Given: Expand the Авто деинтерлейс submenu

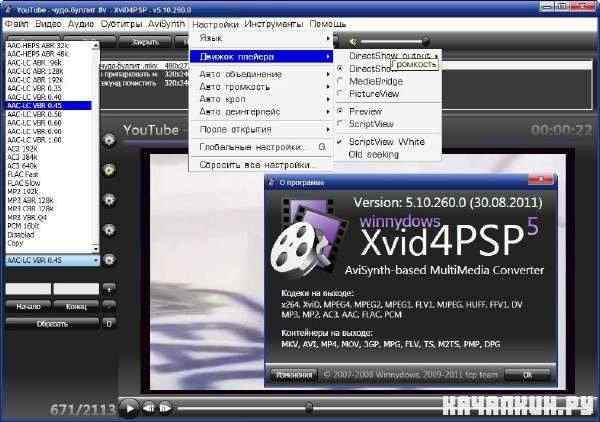Looking at the screenshot, I should pos(261,112).
